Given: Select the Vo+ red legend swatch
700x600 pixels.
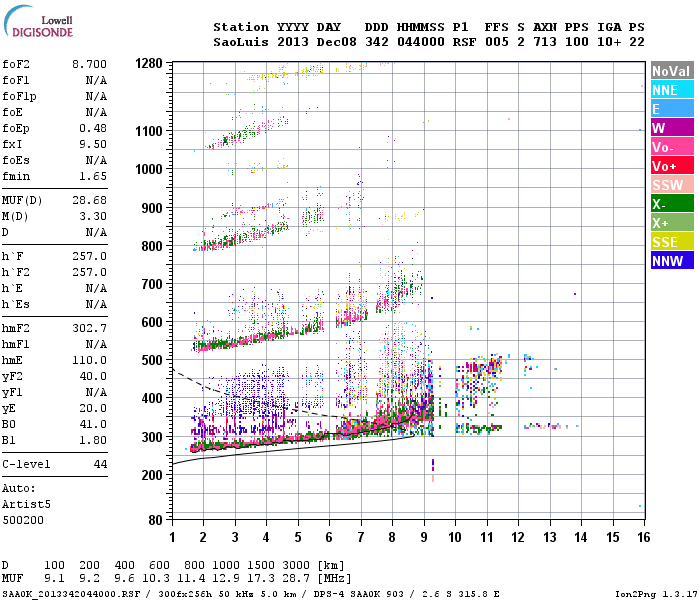Looking at the screenshot, I should click(x=672, y=166).
